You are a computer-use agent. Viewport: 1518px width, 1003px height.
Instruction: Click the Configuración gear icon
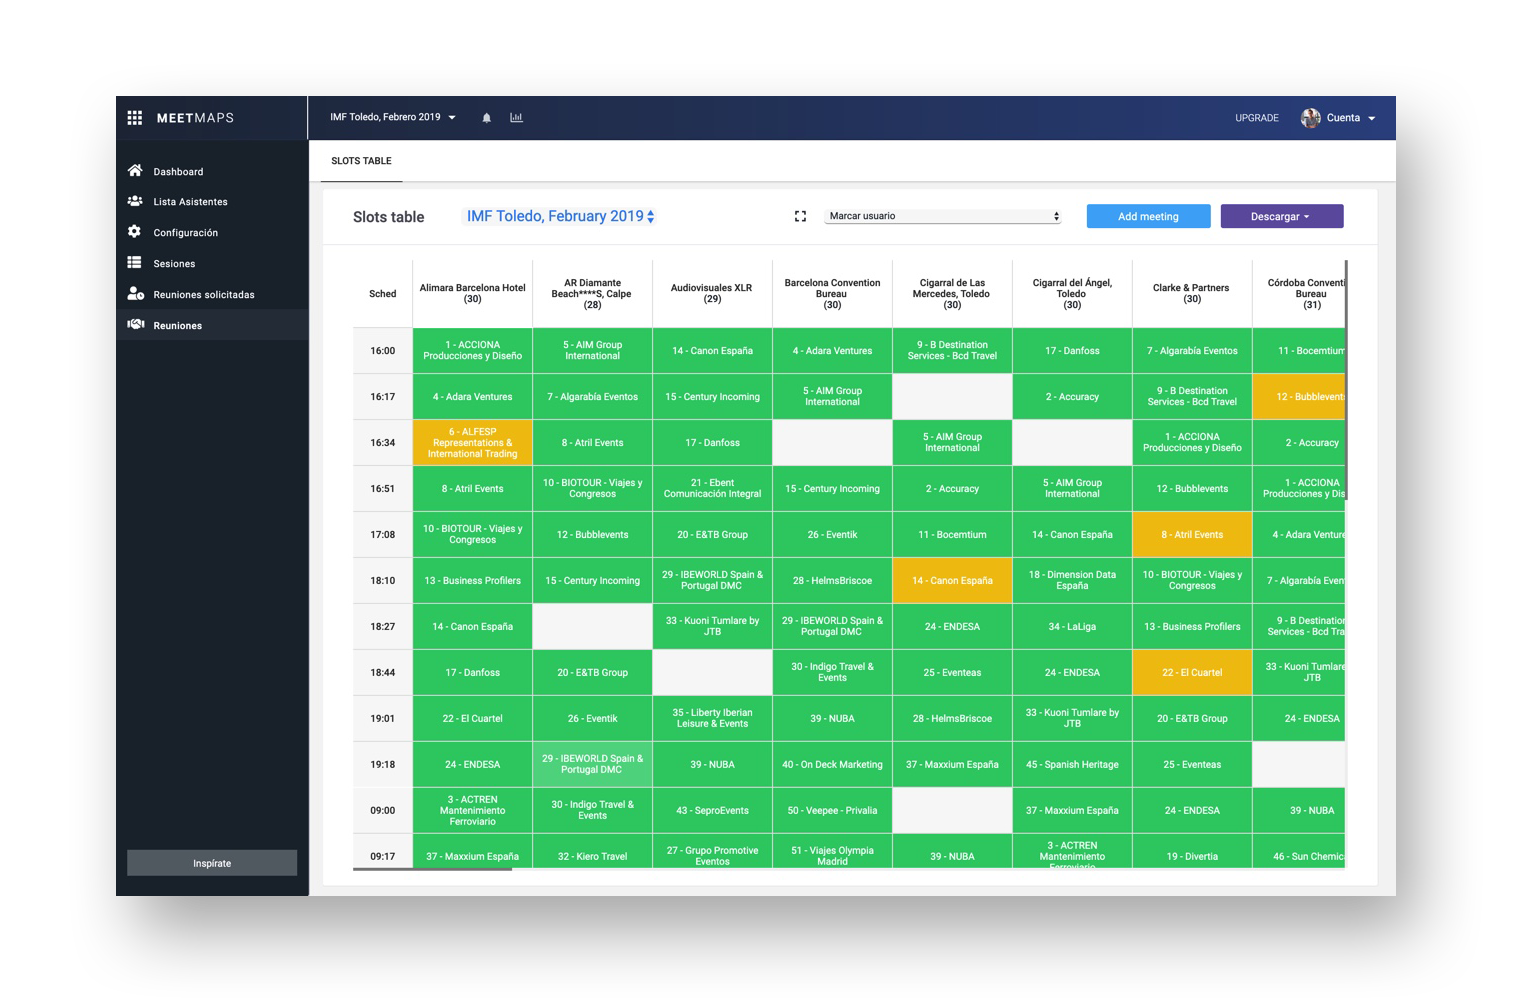(x=135, y=232)
